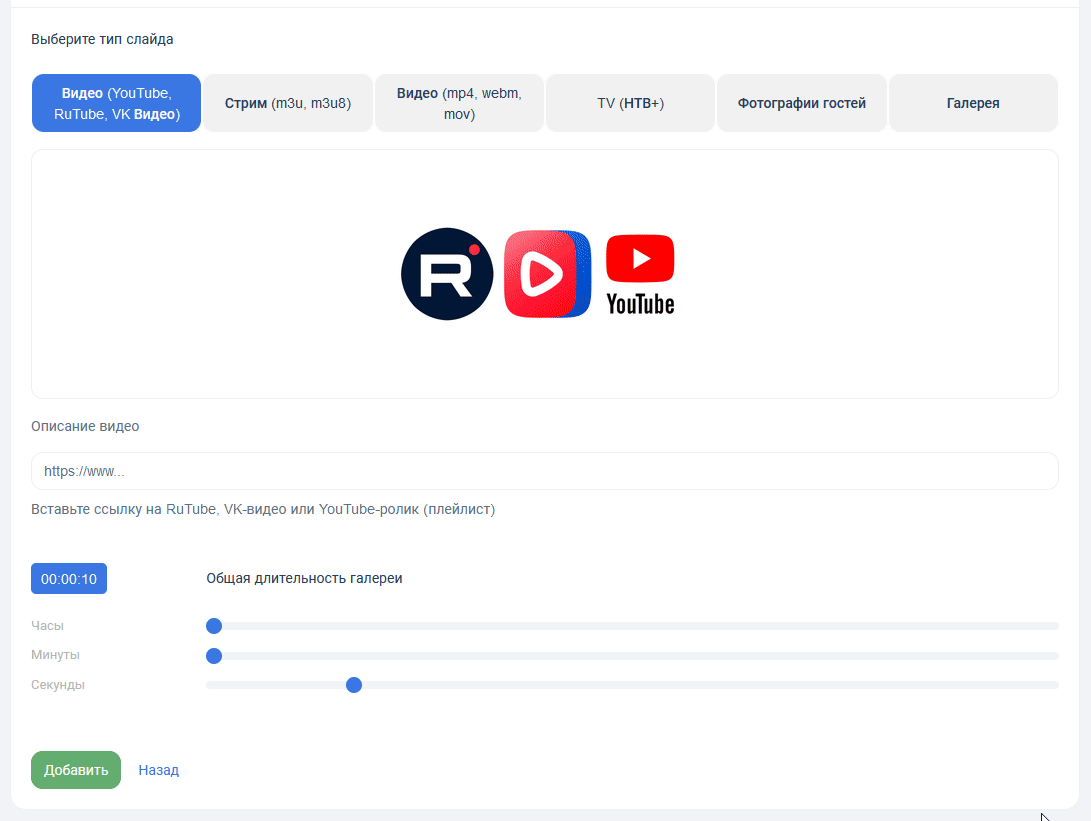
Task: Click the red VK Video play icon
Action: pyautogui.click(x=547, y=274)
